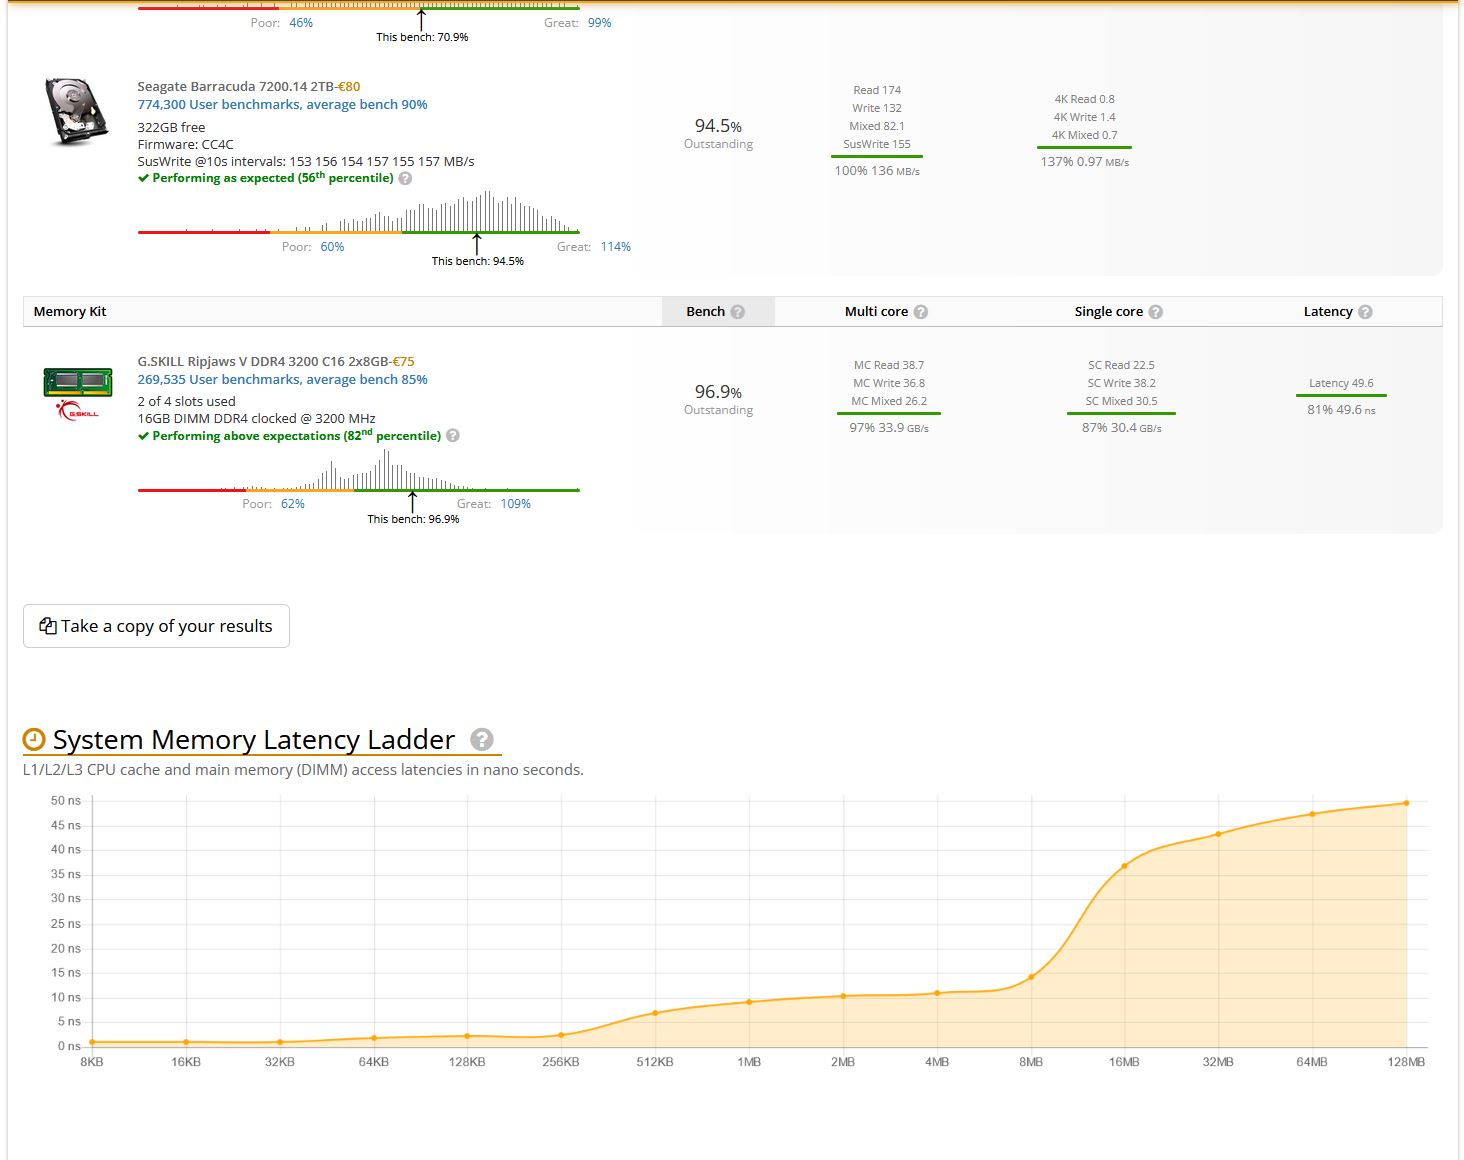The width and height of the screenshot is (1464, 1160).
Task: Click the Single core help icon
Action: click(1156, 312)
